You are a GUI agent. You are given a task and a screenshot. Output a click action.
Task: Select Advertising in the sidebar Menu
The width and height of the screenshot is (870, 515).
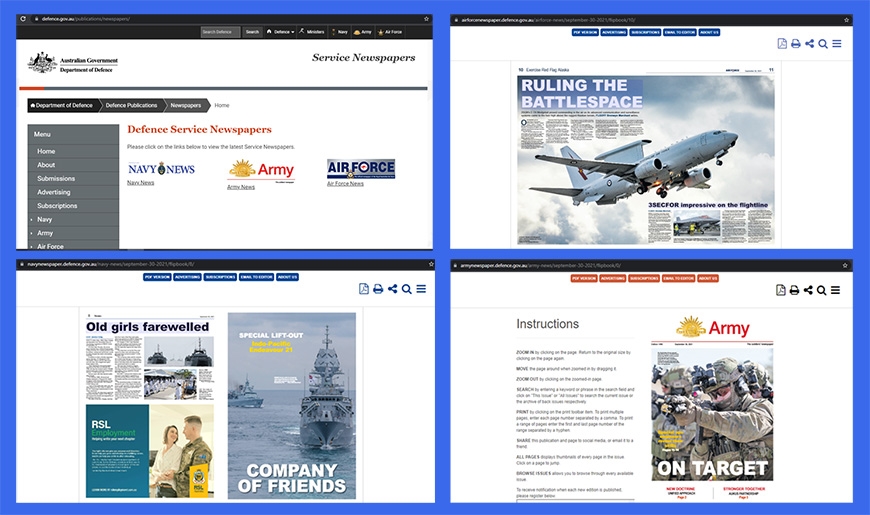coord(73,192)
